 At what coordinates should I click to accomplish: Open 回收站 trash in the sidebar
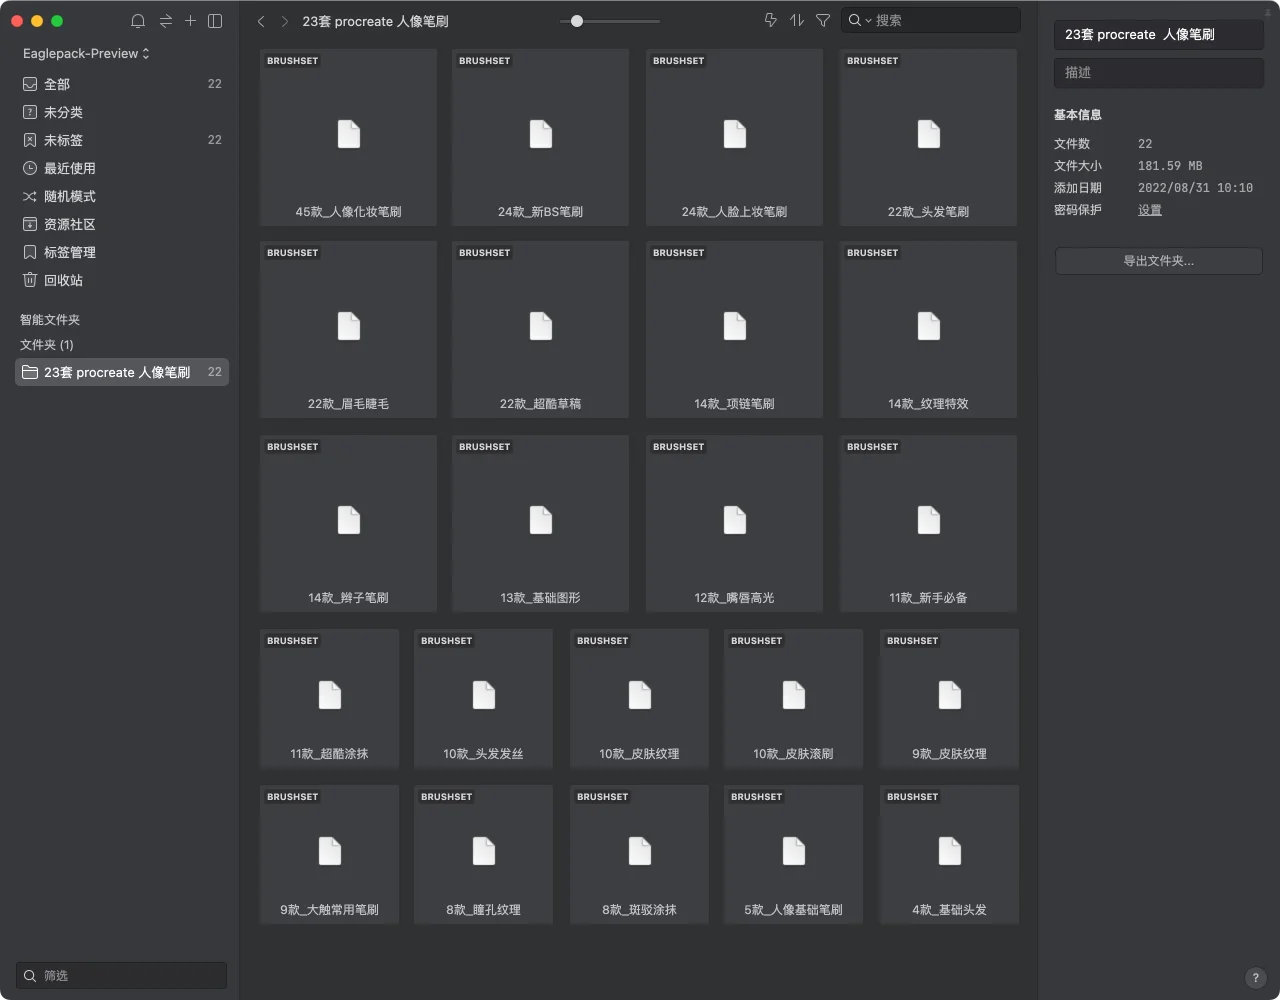(x=122, y=280)
